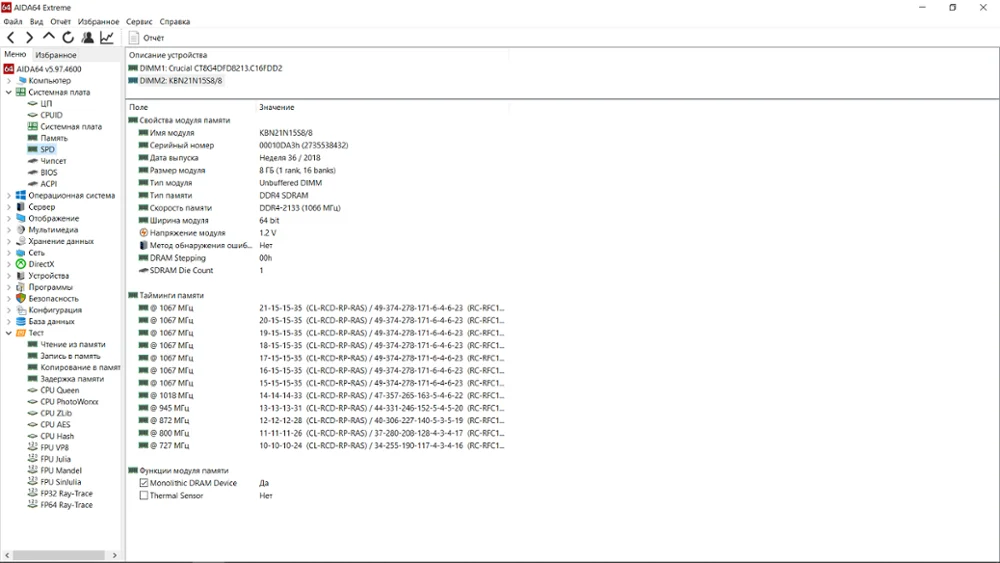Collapse the Тест tree node
Screen dimensions: 1000x563
click(9, 333)
